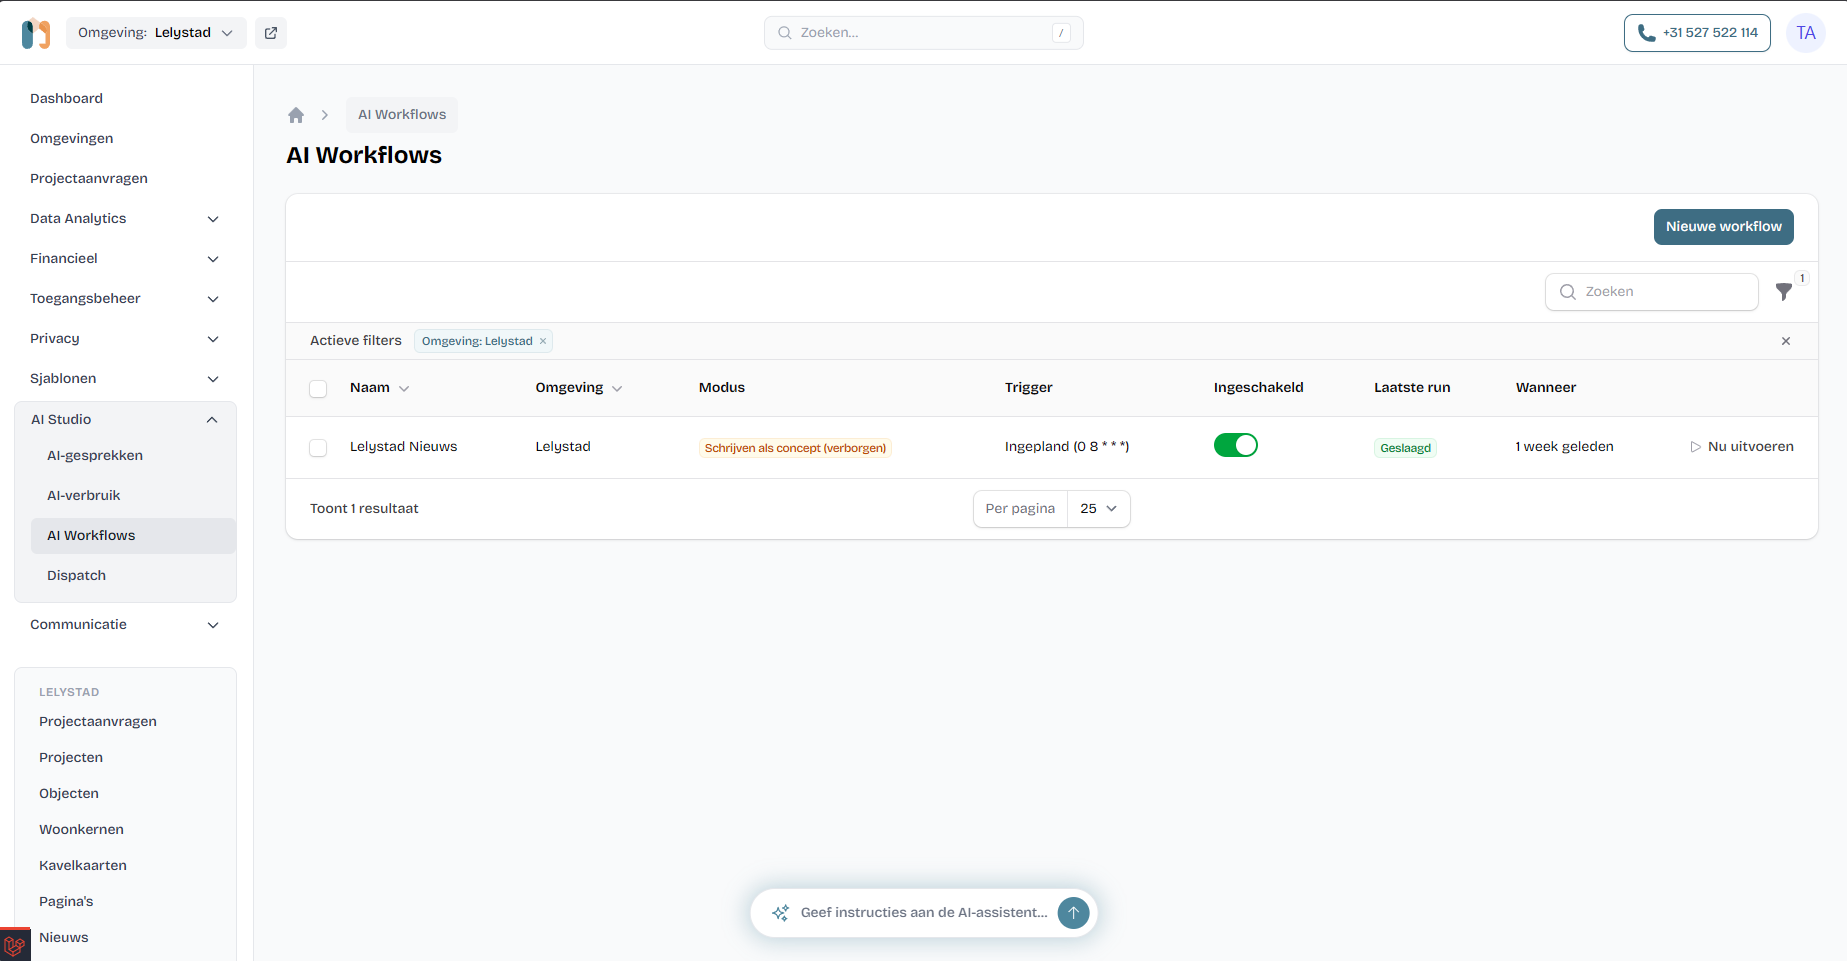
Task: Click the sparkle AI assistant icon
Action: coord(781,913)
